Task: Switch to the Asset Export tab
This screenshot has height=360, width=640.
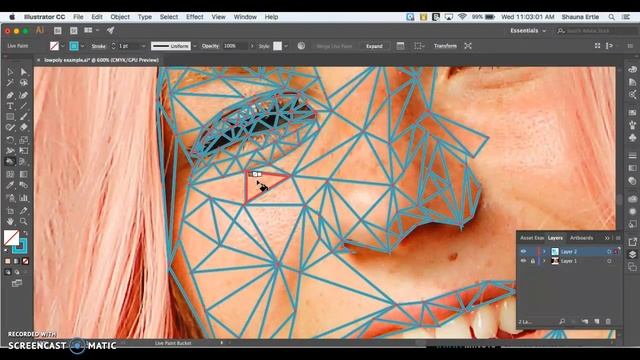Action: [532, 238]
